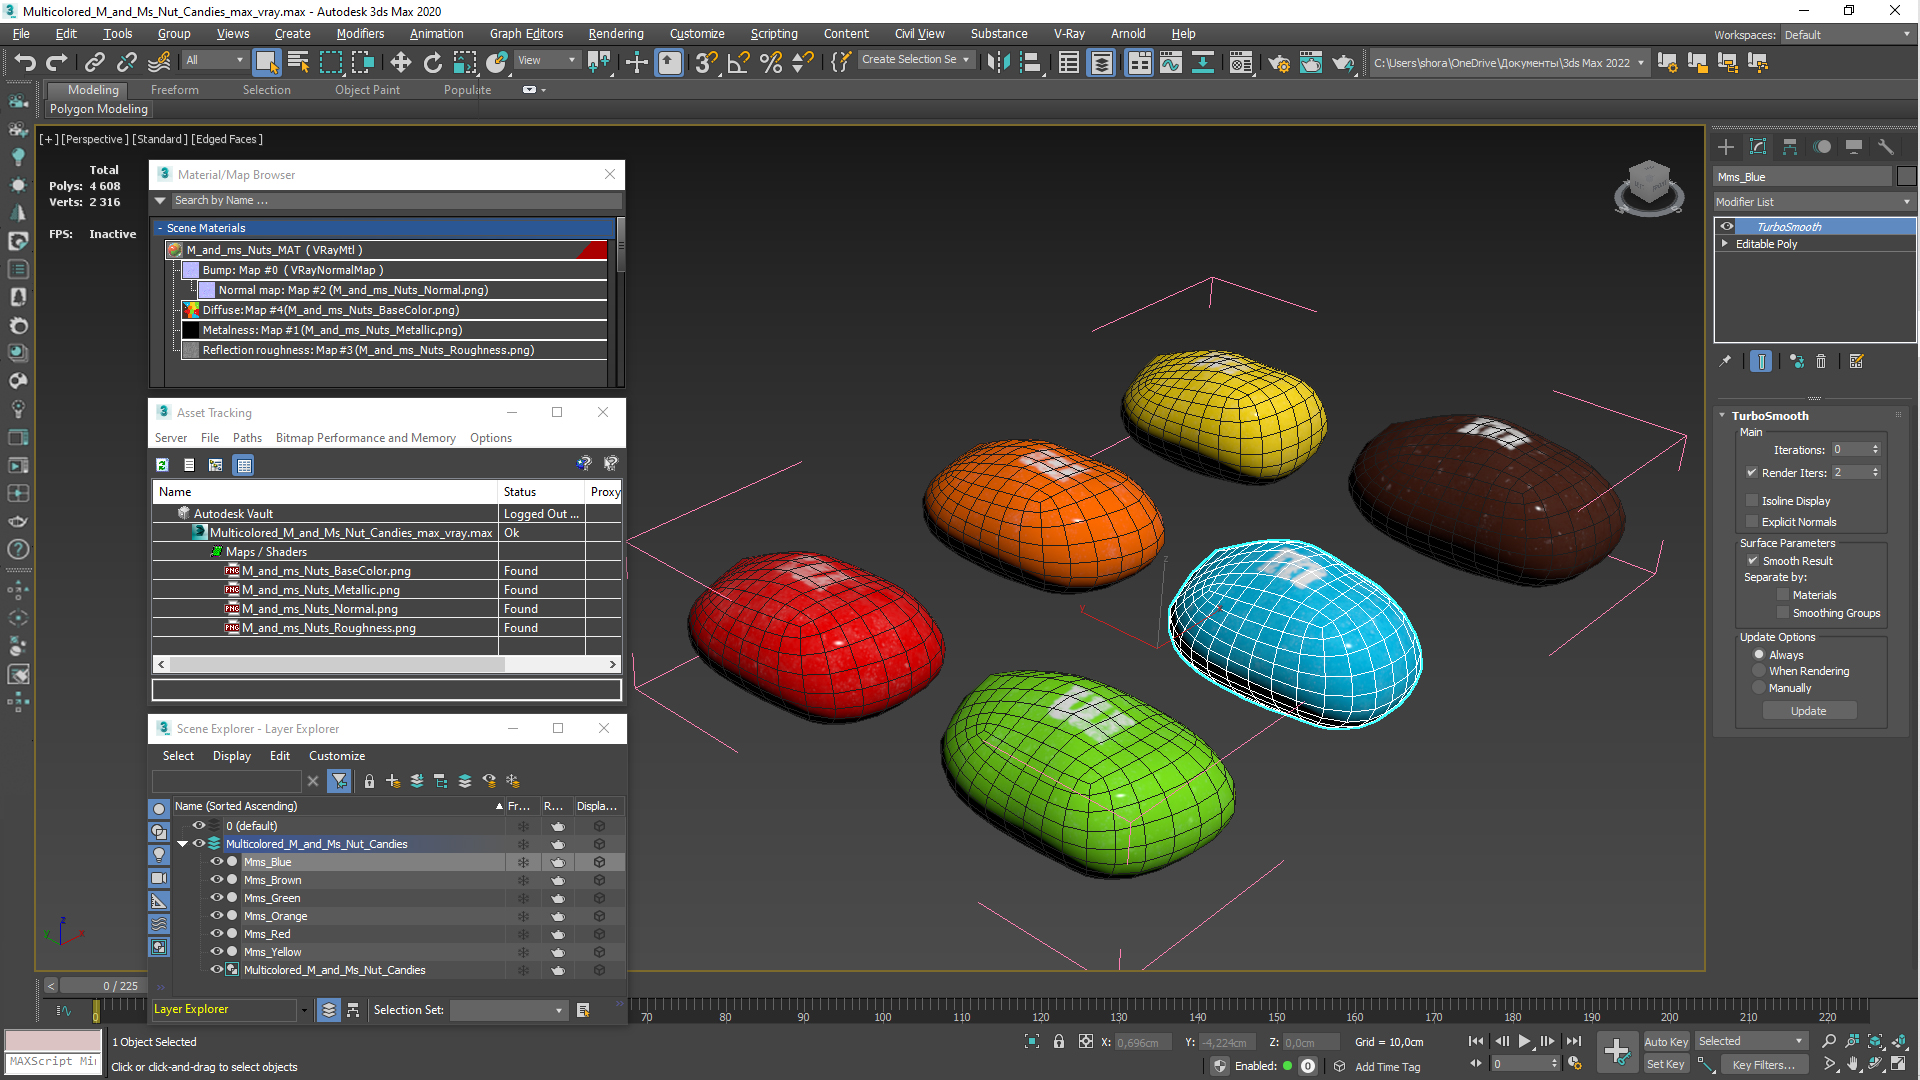Open the View reference coordinate dropdown
Viewport: 1920px width, 1080px height.
pos(546,60)
